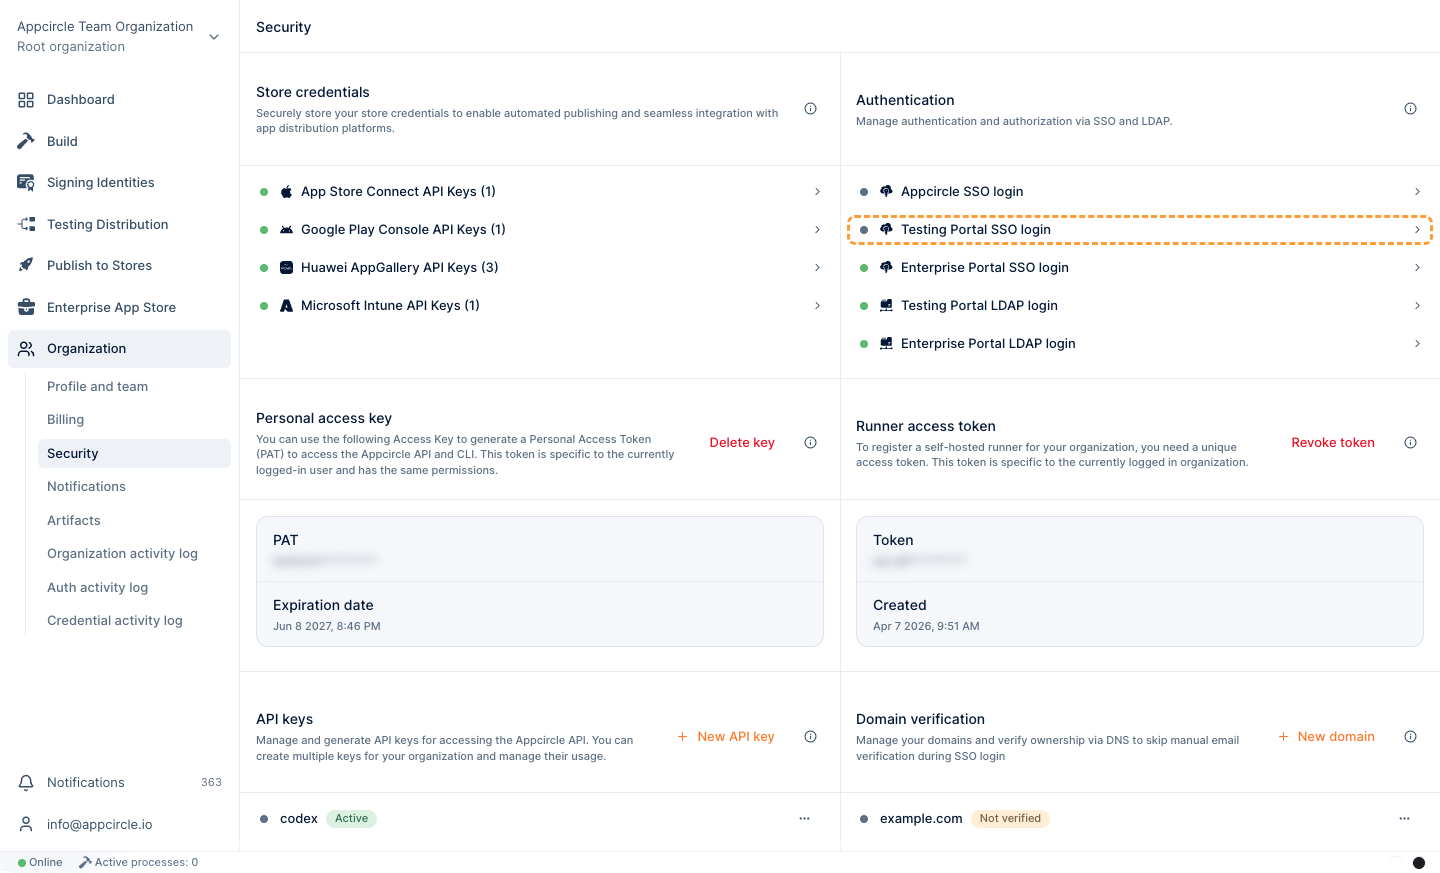Go to Profile and team
The image size is (1440, 873).
[97, 387]
